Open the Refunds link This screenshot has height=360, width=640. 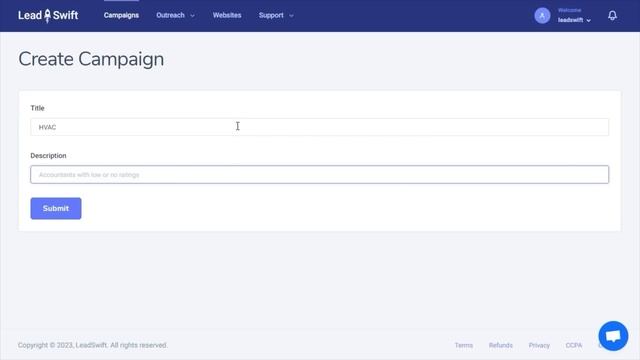click(x=501, y=345)
